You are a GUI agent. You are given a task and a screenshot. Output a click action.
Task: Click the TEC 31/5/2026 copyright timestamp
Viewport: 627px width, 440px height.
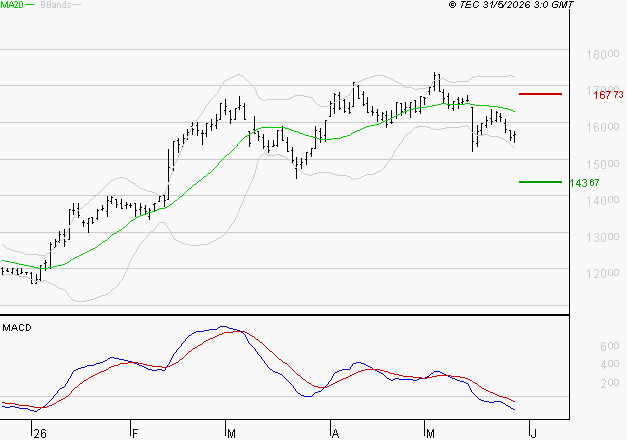(x=511, y=5)
